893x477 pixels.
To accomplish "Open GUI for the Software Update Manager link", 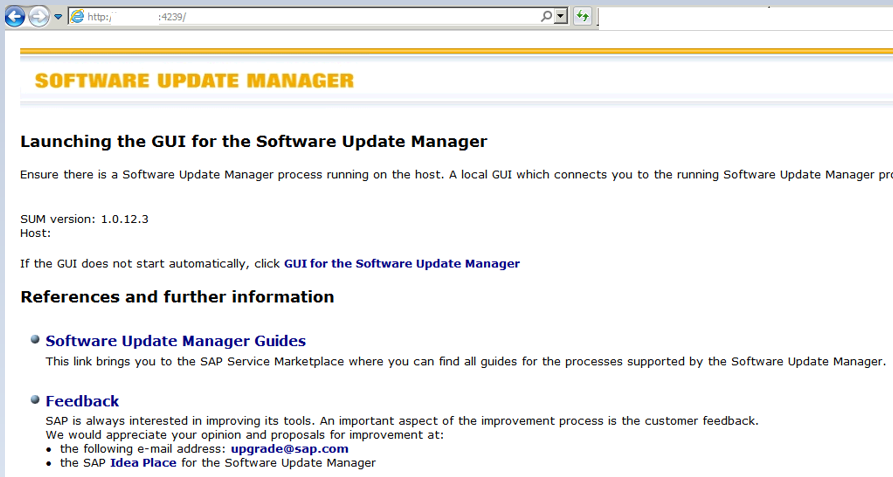I will click(x=402, y=264).
